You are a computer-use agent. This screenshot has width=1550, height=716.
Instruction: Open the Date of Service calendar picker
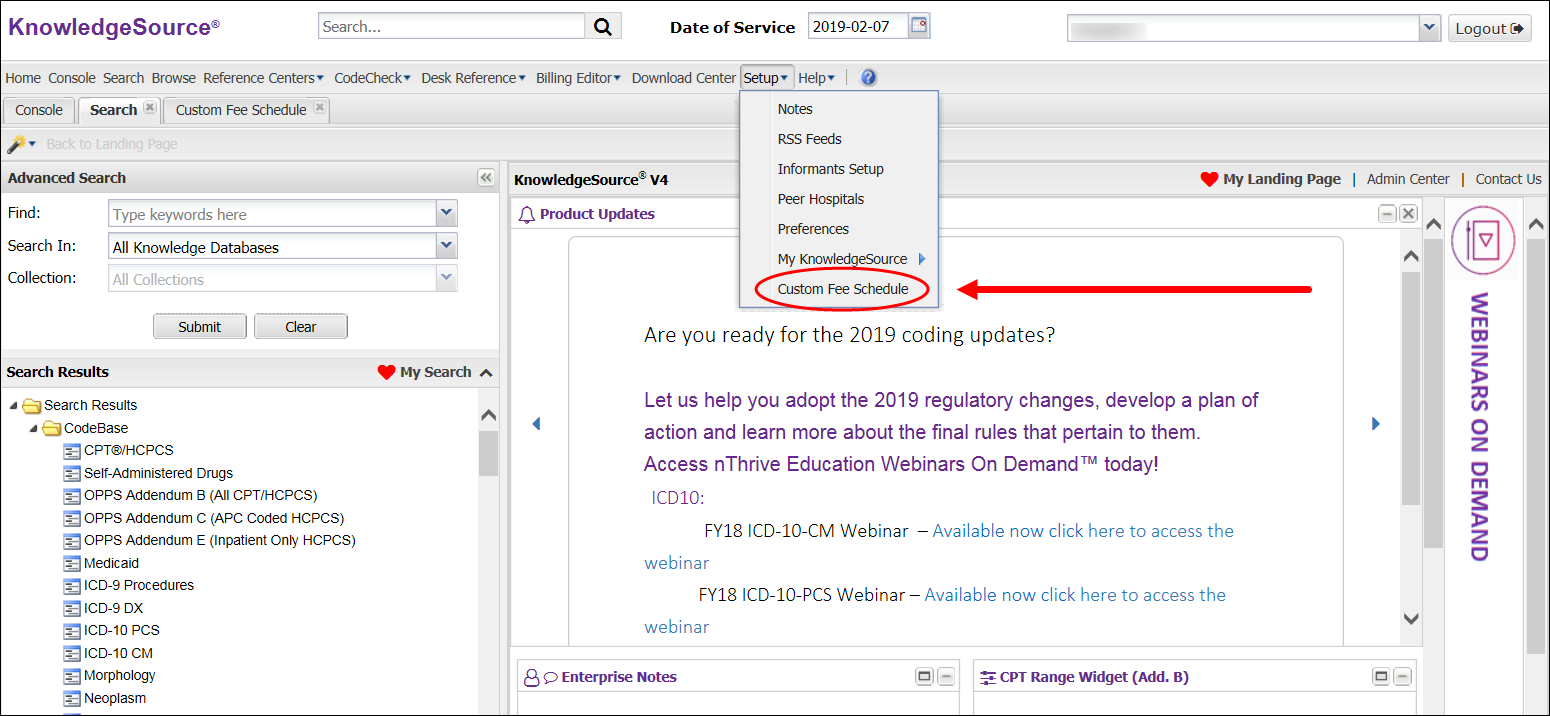(x=918, y=26)
